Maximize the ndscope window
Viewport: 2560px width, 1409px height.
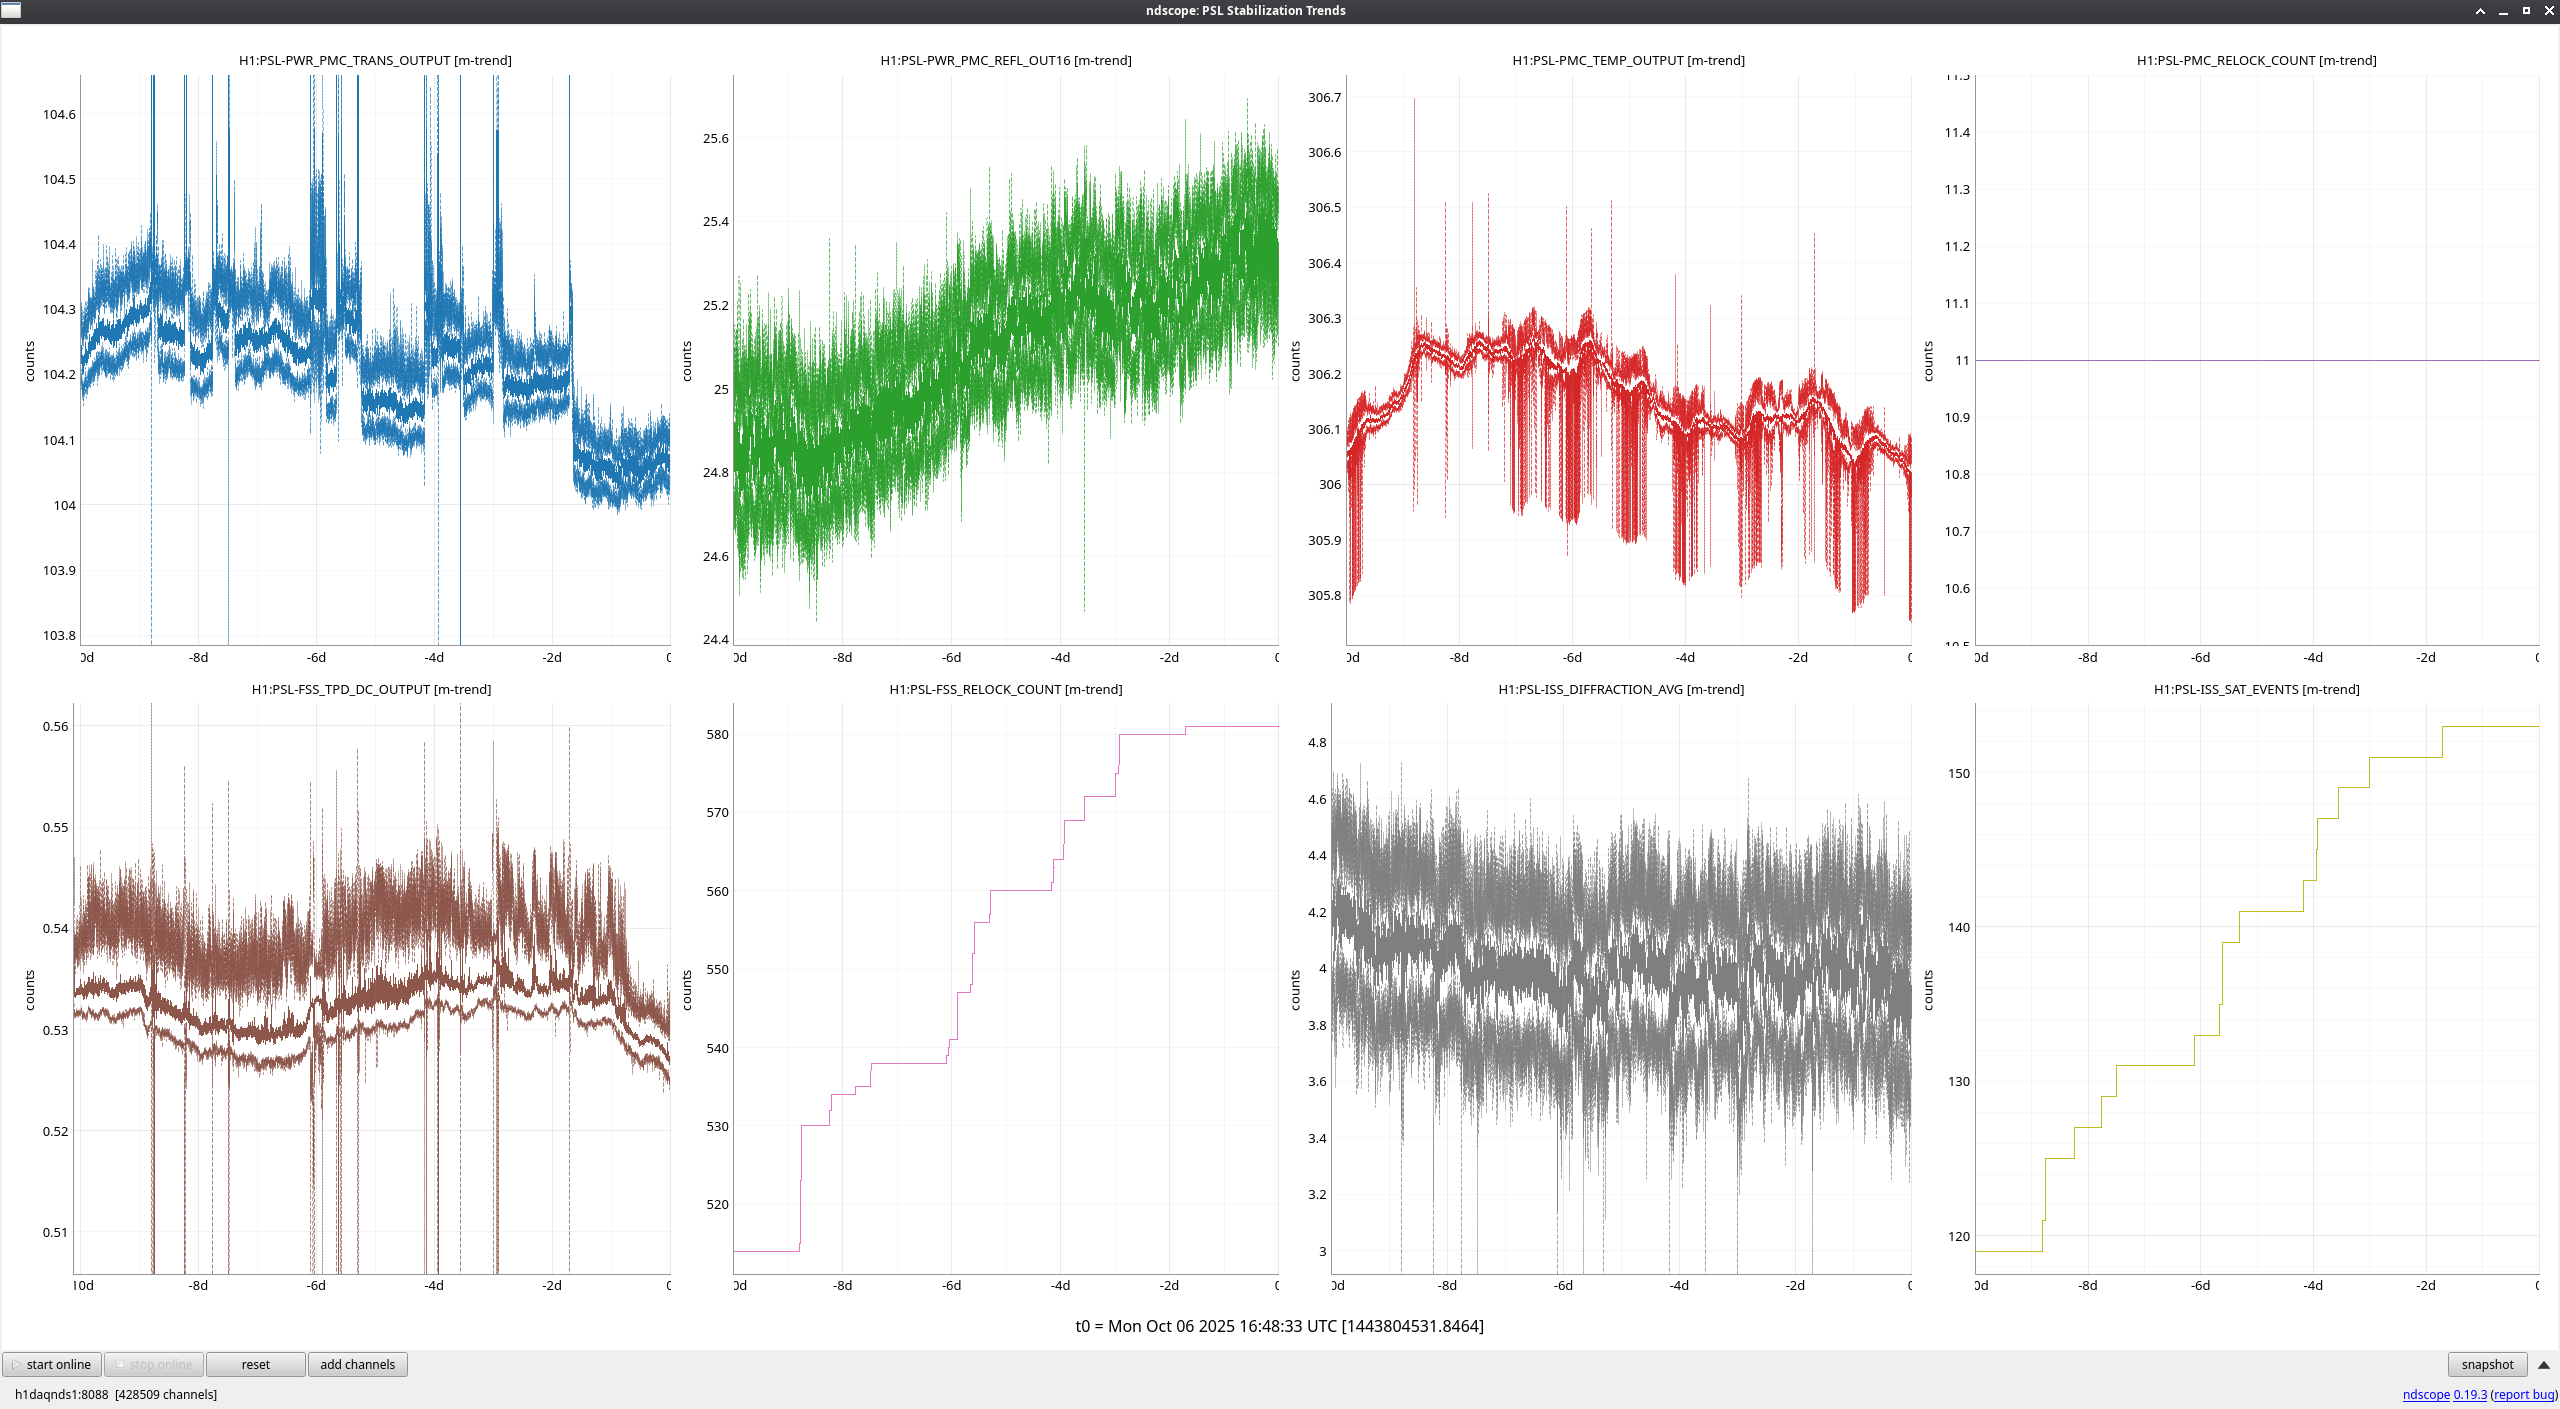pos(2526,11)
